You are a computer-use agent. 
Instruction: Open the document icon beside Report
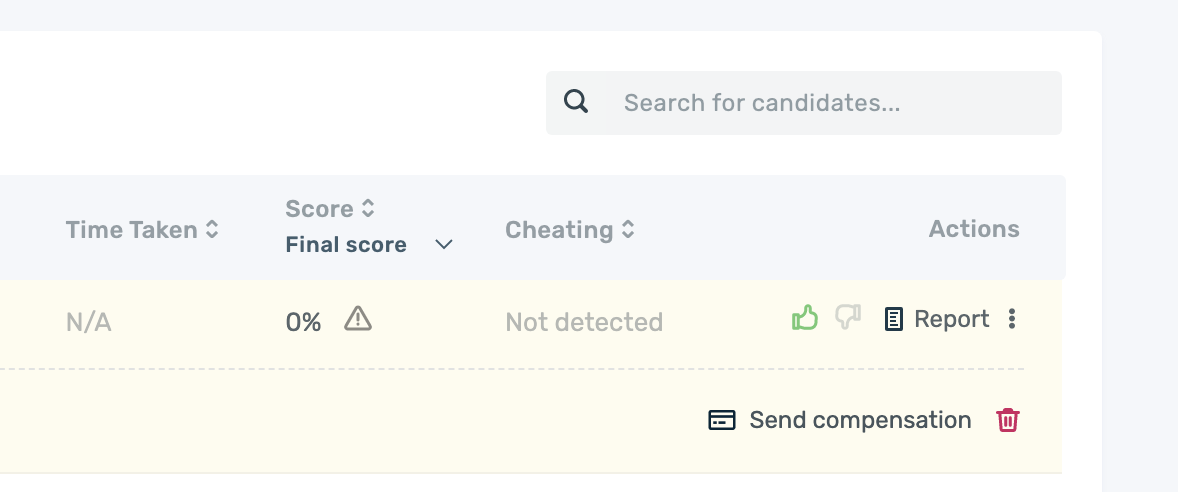click(893, 319)
